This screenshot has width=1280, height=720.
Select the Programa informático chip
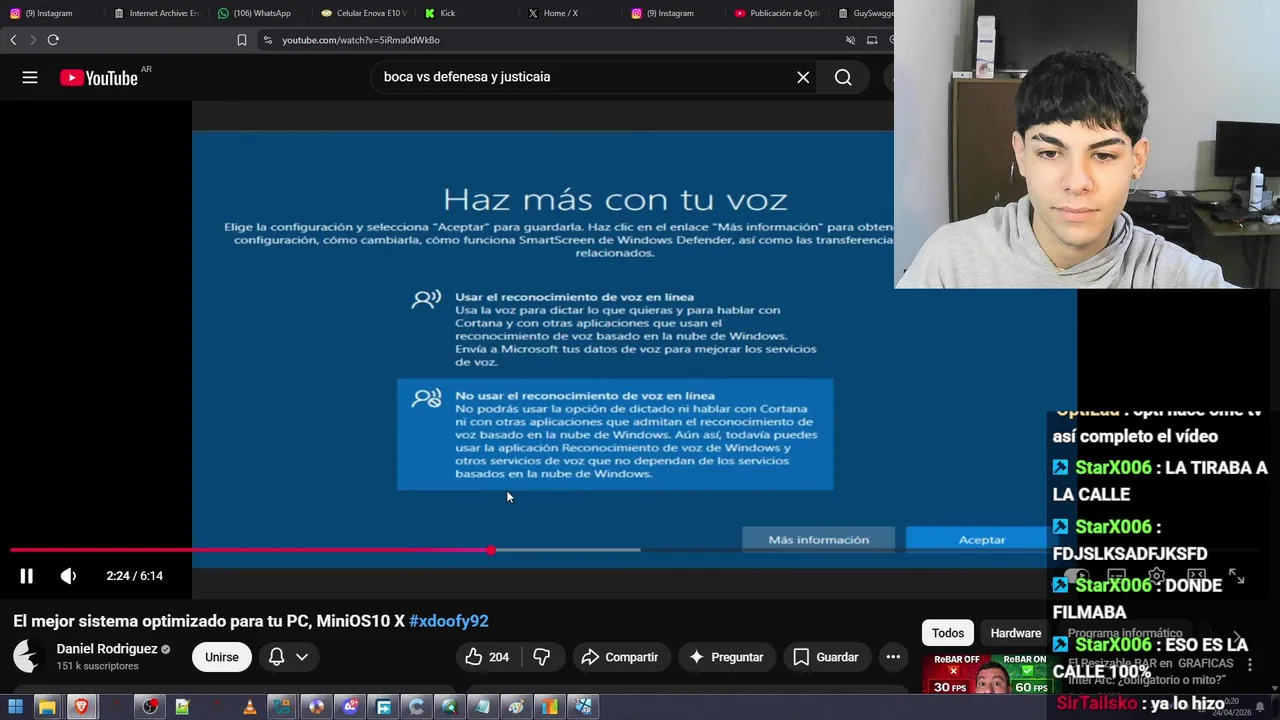[x=1125, y=633]
